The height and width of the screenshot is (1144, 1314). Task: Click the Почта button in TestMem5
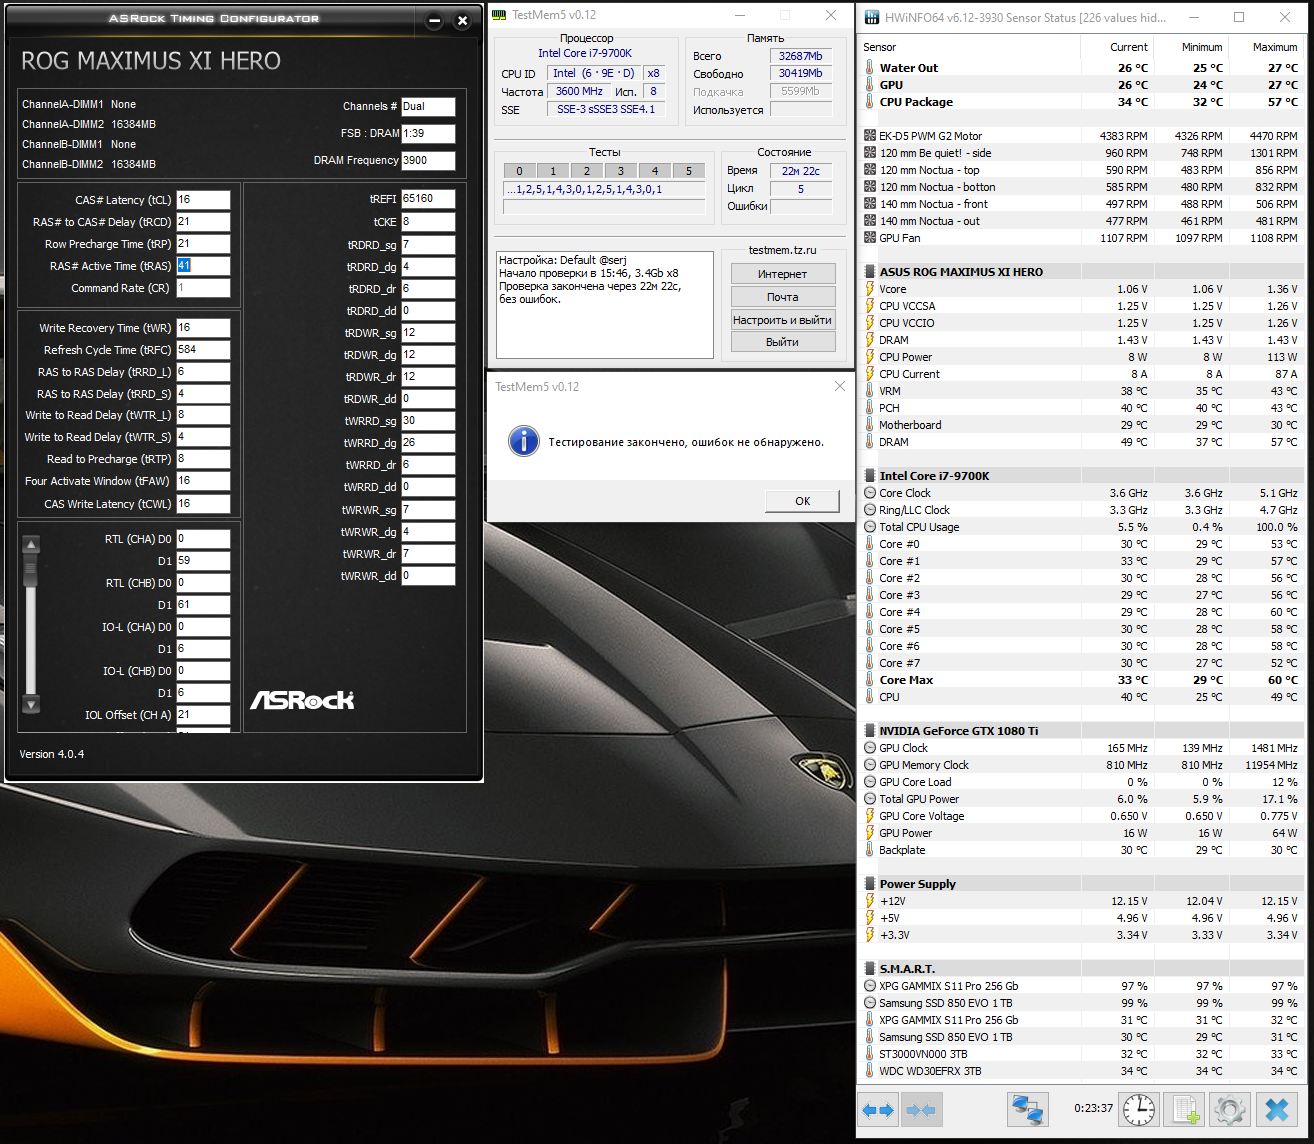[783, 297]
